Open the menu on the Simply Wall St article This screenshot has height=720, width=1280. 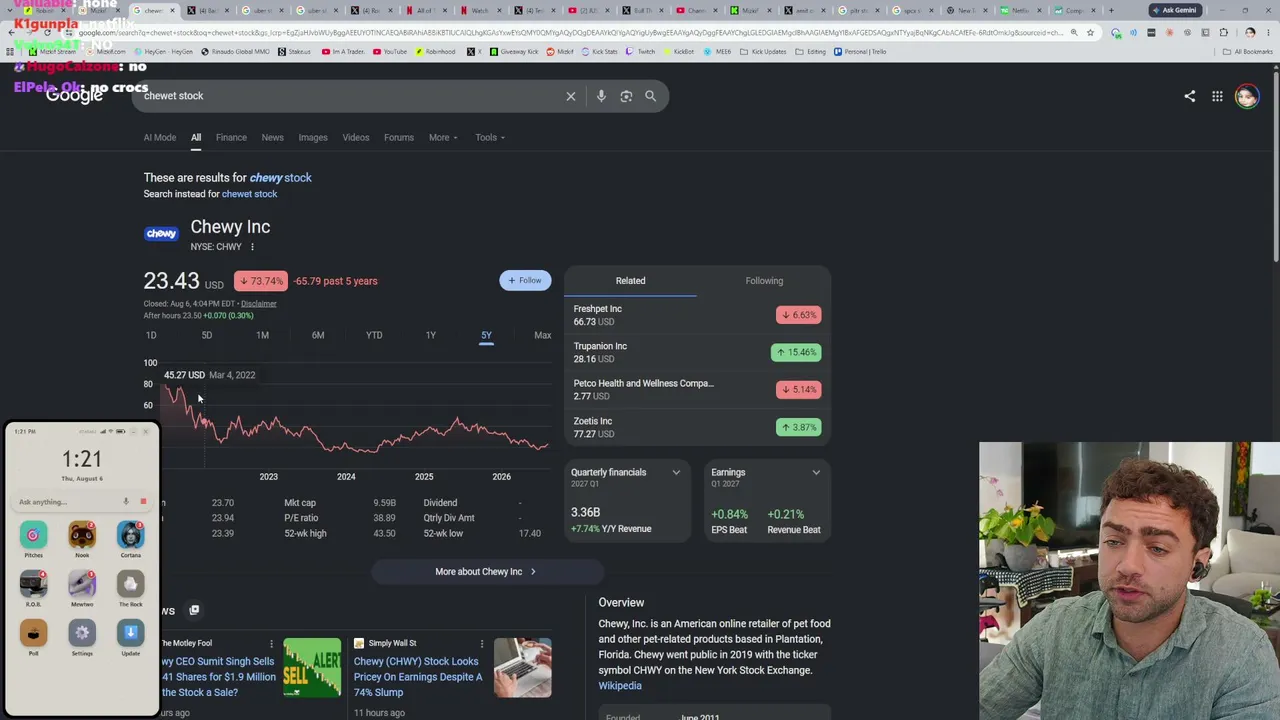tap(481, 643)
